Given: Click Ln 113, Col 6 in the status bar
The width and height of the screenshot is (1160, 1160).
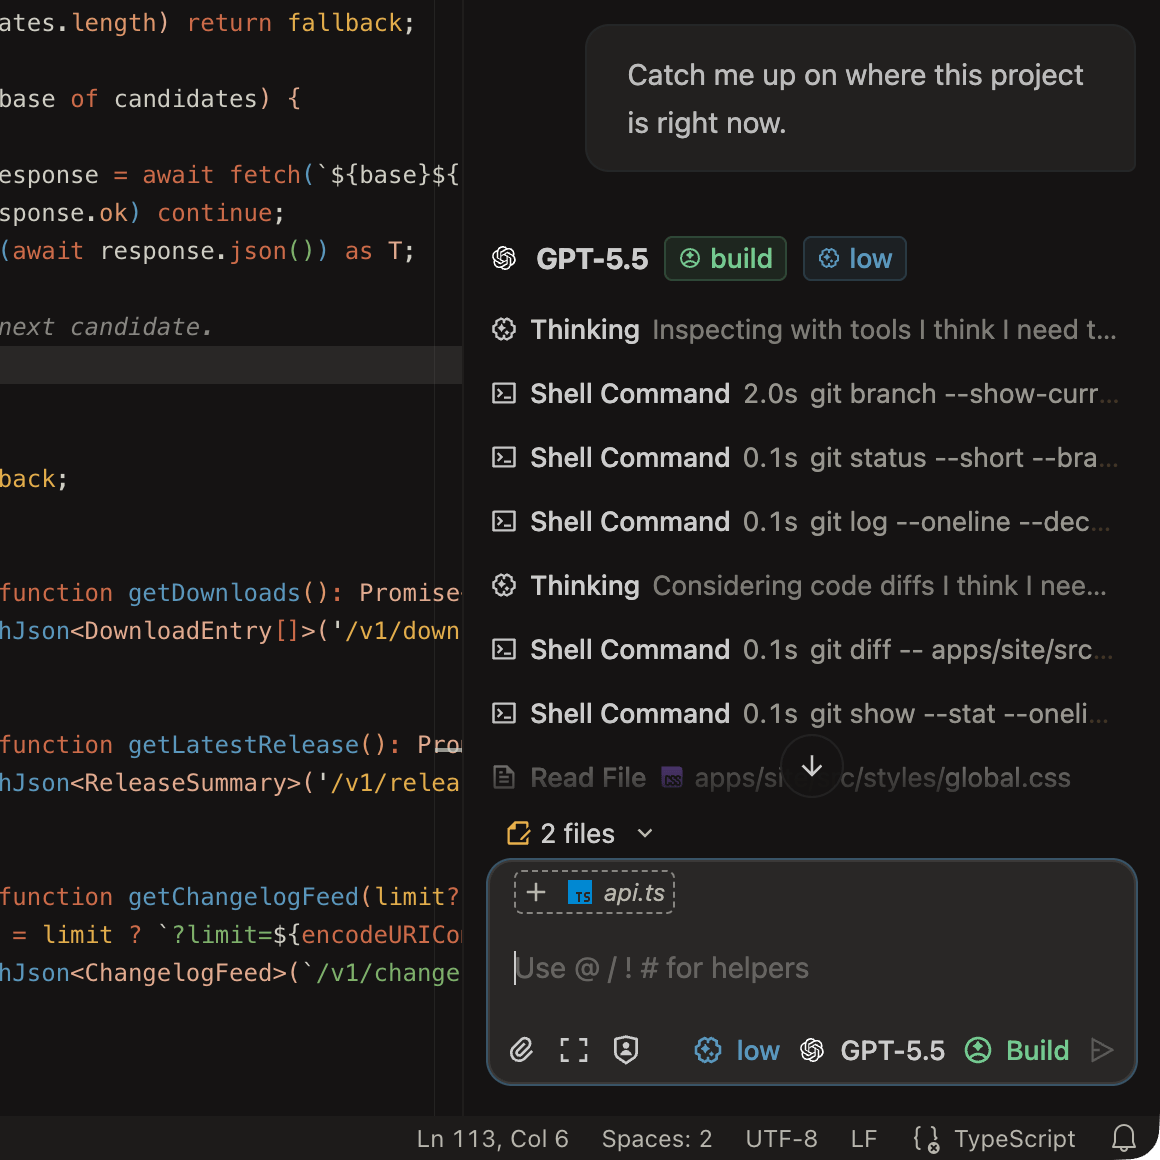Looking at the screenshot, I should tap(492, 1139).
